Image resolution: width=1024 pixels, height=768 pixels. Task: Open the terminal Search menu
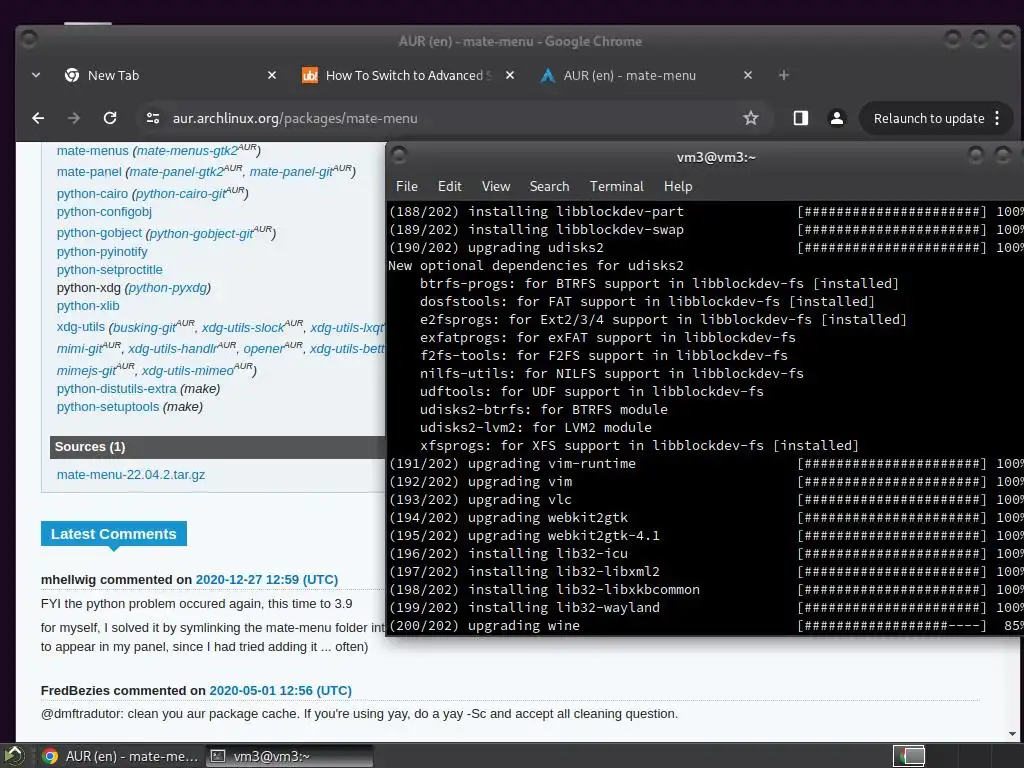(549, 186)
